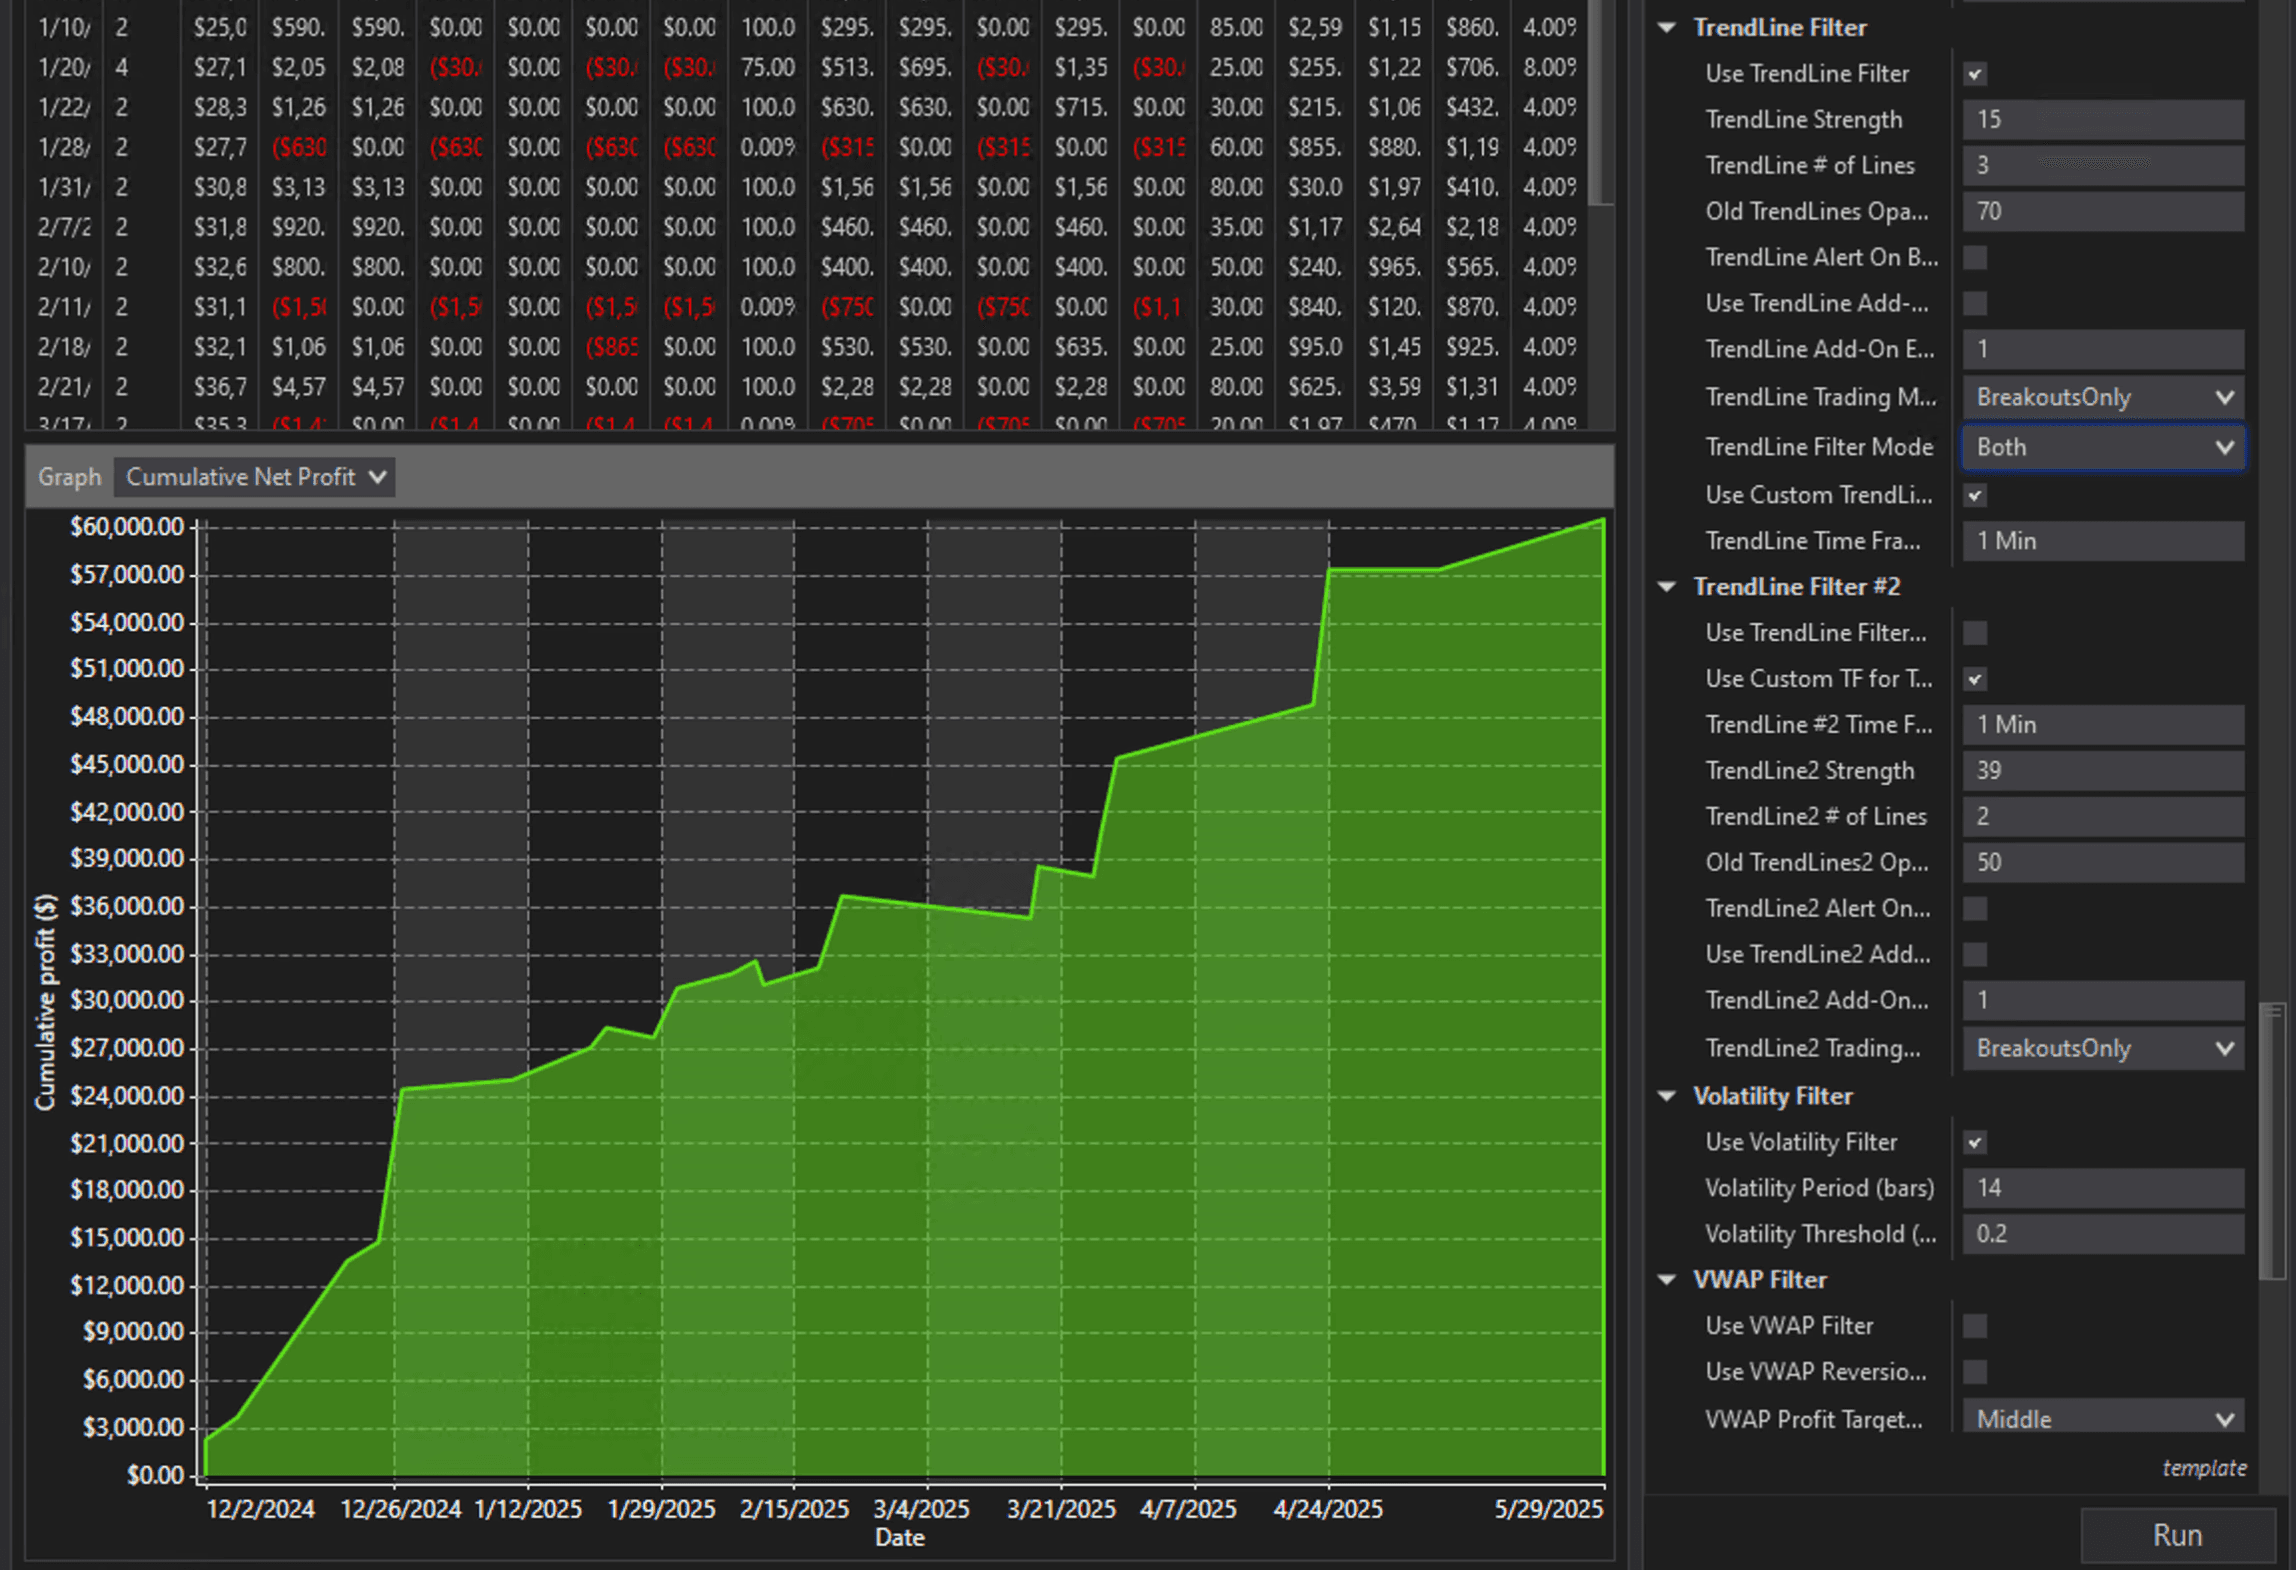This screenshot has height=1570, width=2296.
Task: Open Cumulative Net Profit graph dropdown
Action: point(255,477)
